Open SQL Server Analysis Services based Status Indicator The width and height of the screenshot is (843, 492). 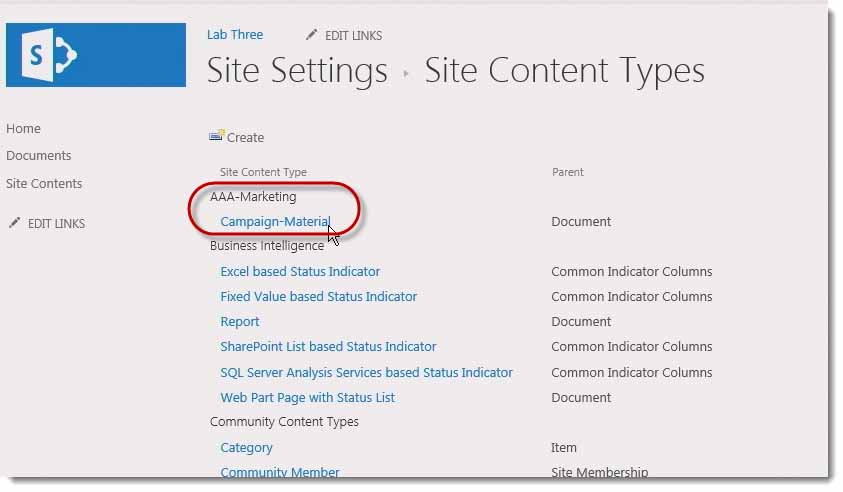(366, 373)
